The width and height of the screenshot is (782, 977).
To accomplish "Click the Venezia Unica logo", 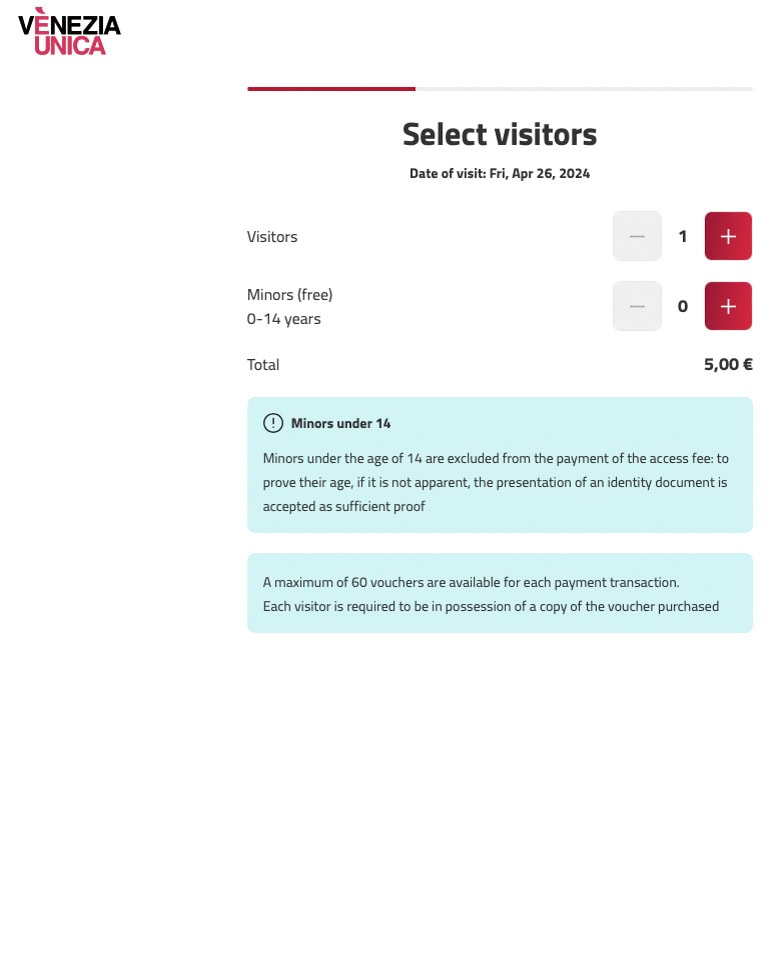I will pyautogui.click(x=69, y=32).
